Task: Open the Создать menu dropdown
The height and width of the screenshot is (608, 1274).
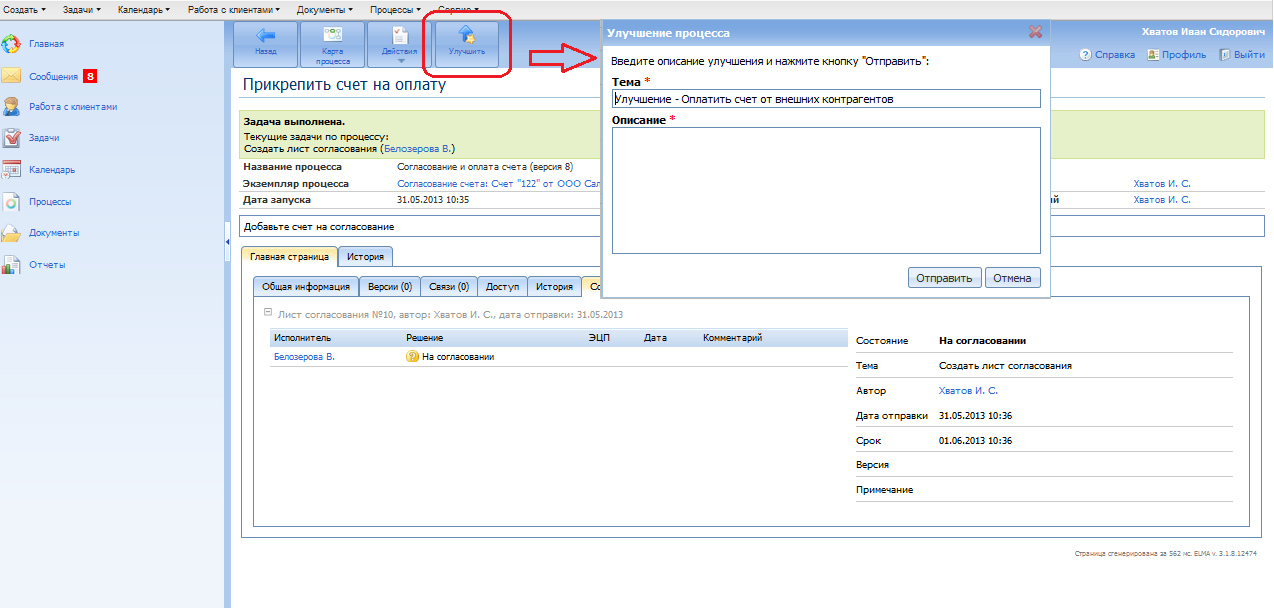Action: (x=25, y=9)
